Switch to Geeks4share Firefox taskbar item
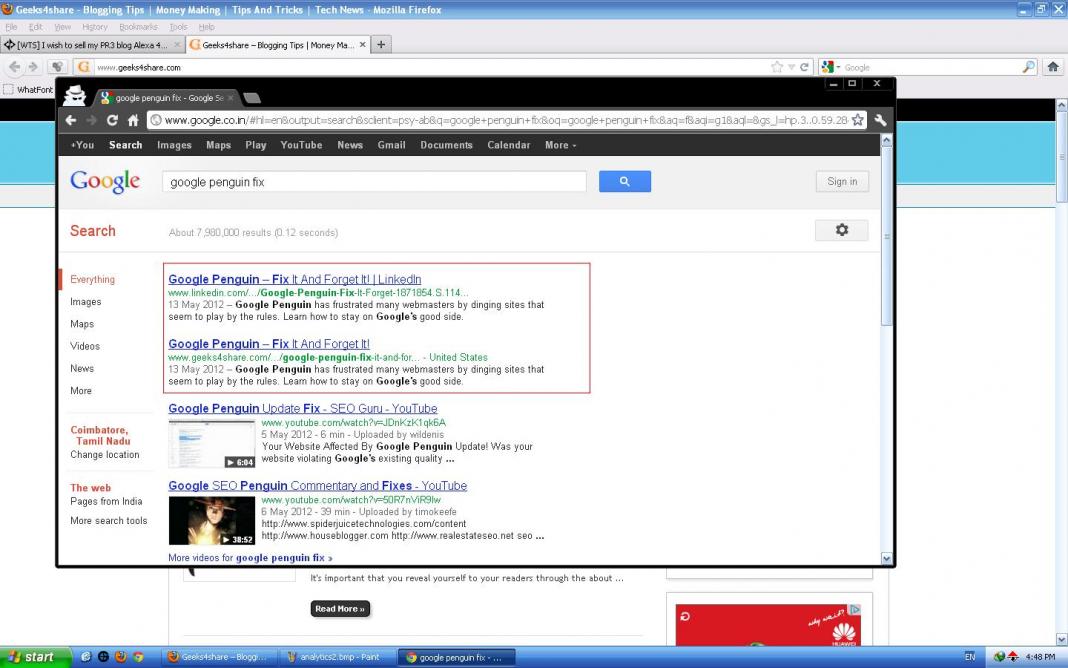This screenshot has width=1068, height=668. 219,657
